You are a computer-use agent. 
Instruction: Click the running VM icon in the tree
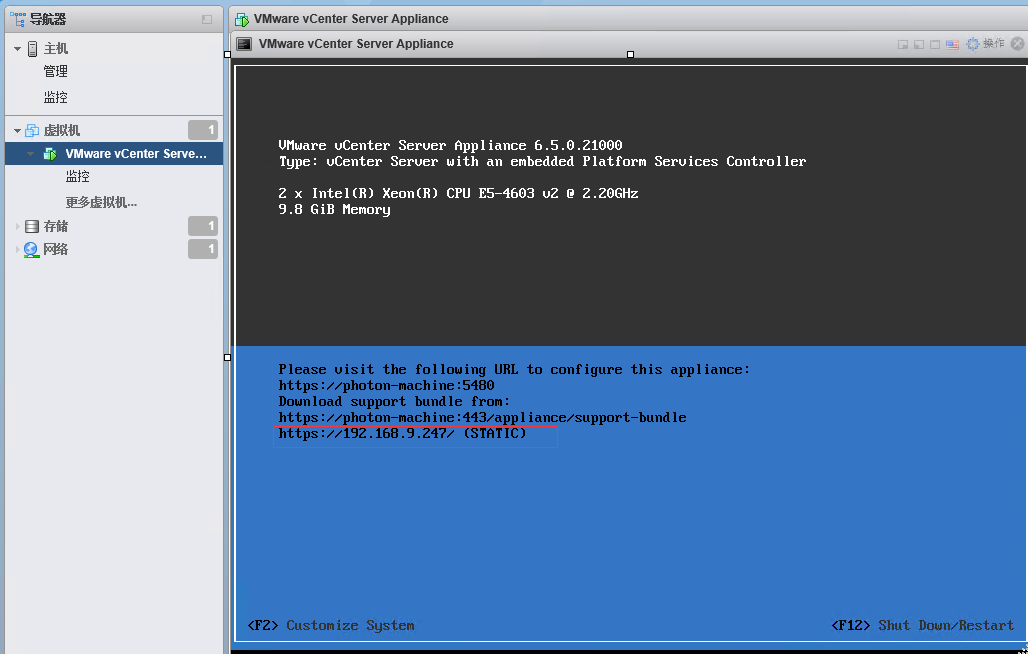50,154
